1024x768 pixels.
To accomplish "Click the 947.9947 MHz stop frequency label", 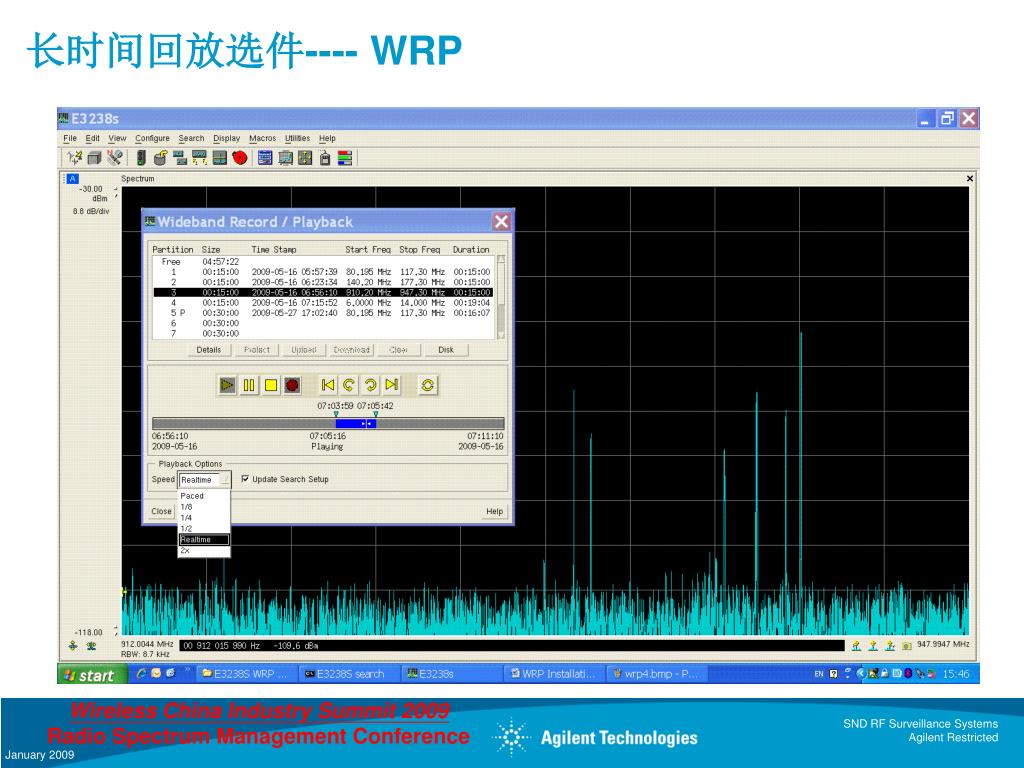I will [x=943, y=644].
